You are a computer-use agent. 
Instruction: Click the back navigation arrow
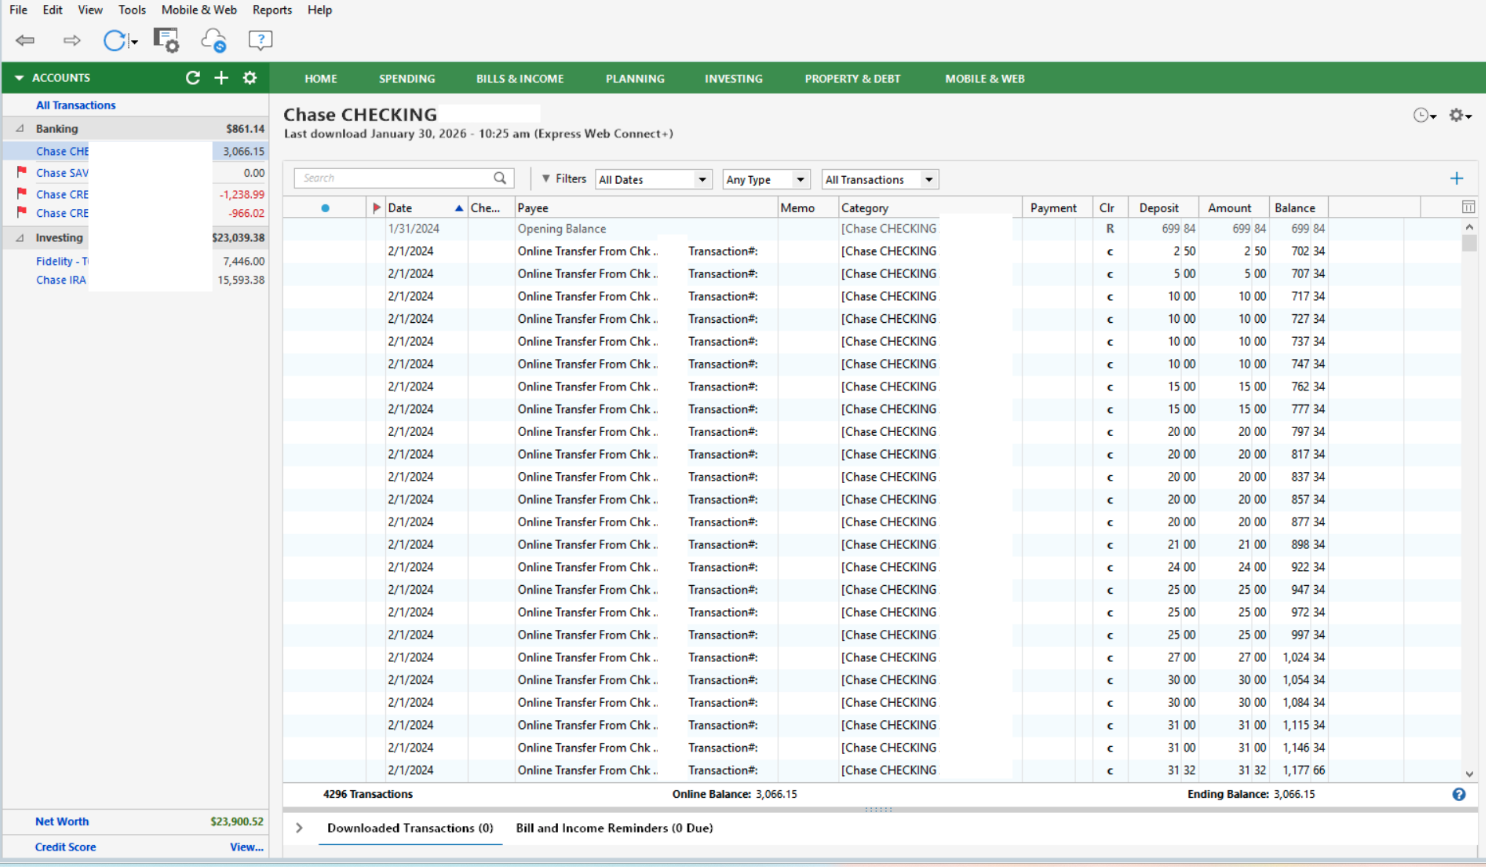click(x=25, y=40)
